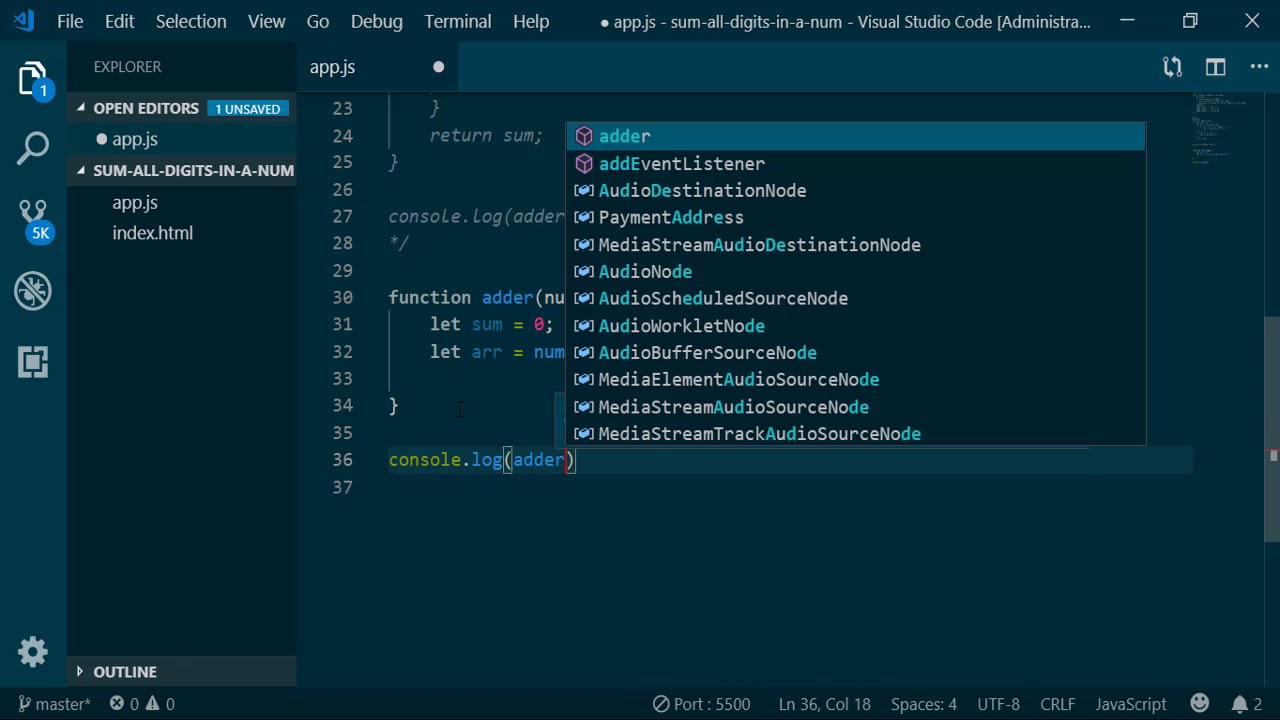Open the Terminal menu
The height and width of the screenshot is (720, 1280).
[x=458, y=21]
